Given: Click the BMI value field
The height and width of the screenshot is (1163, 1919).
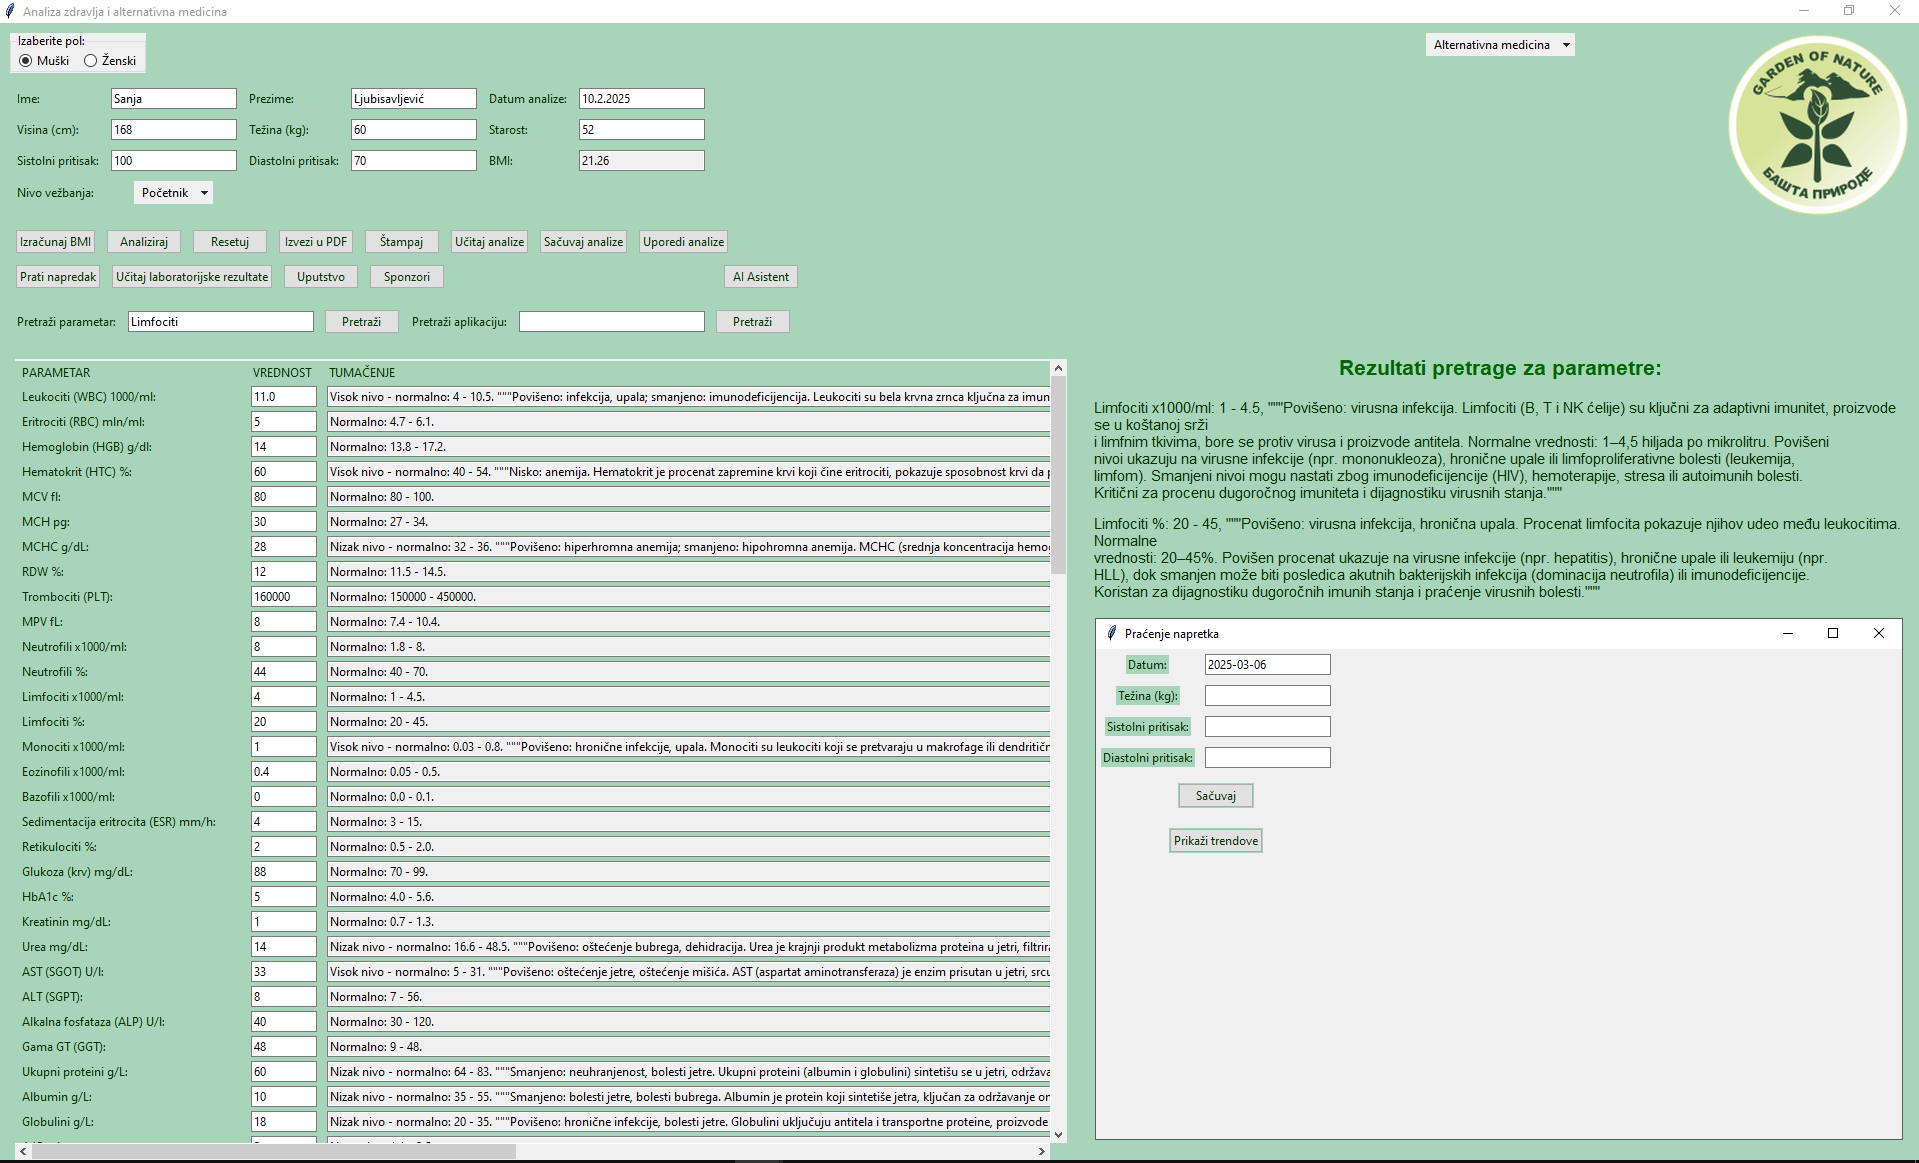Looking at the screenshot, I should pyautogui.click(x=642, y=161).
